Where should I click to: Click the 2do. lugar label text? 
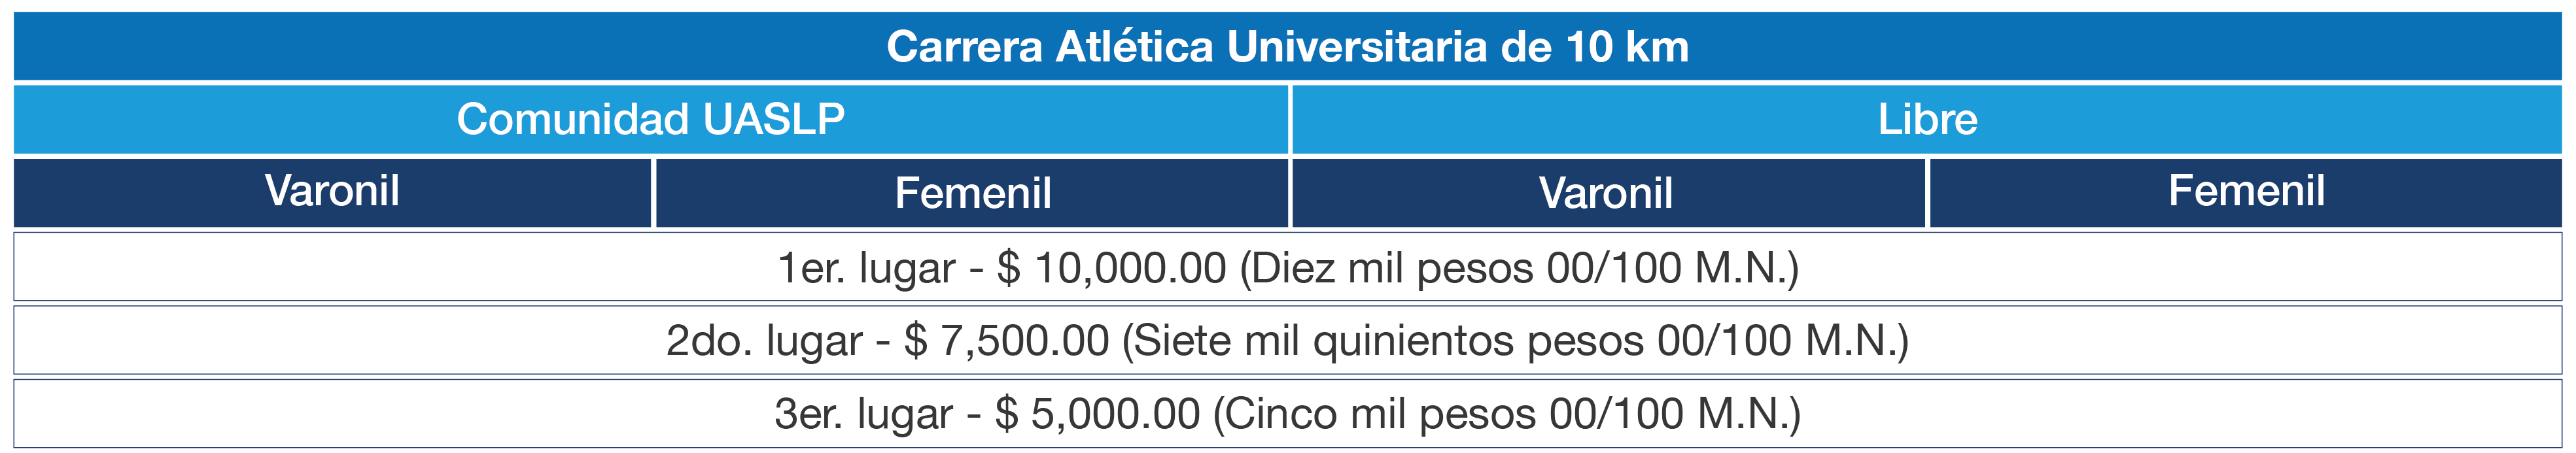[x=764, y=341]
